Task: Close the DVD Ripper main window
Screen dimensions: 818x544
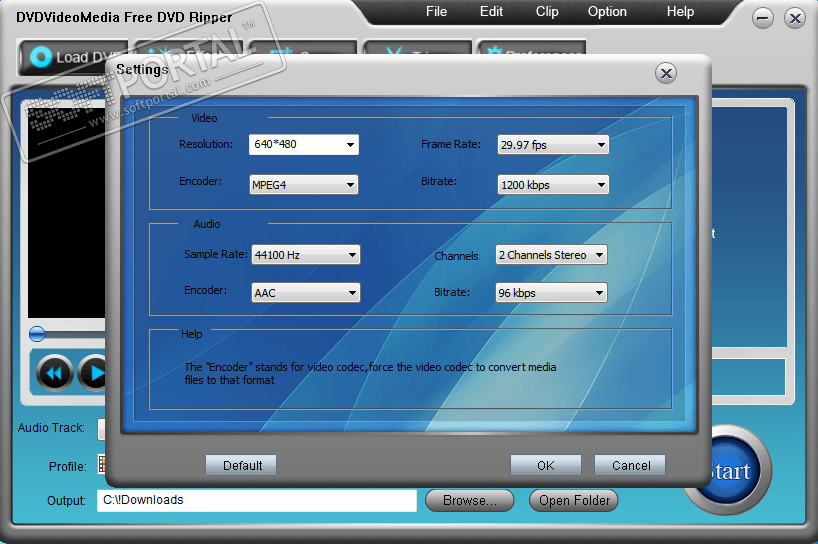Action: tap(795, 19)
